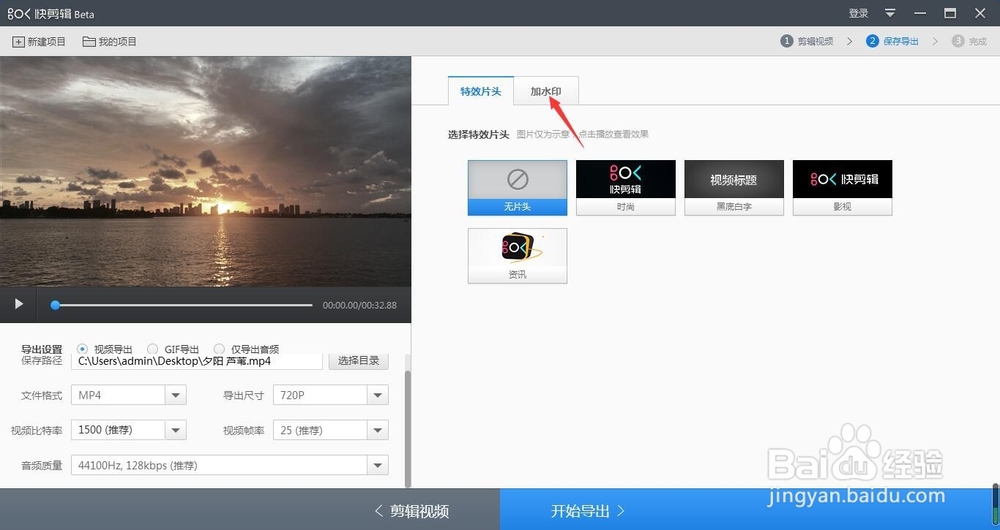Click the 导出设置 label
Screen dimensions: 1000x530
41,349
